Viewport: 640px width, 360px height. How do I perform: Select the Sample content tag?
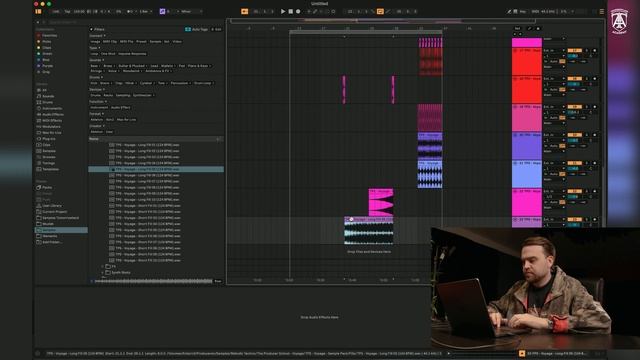pos(155,42)
